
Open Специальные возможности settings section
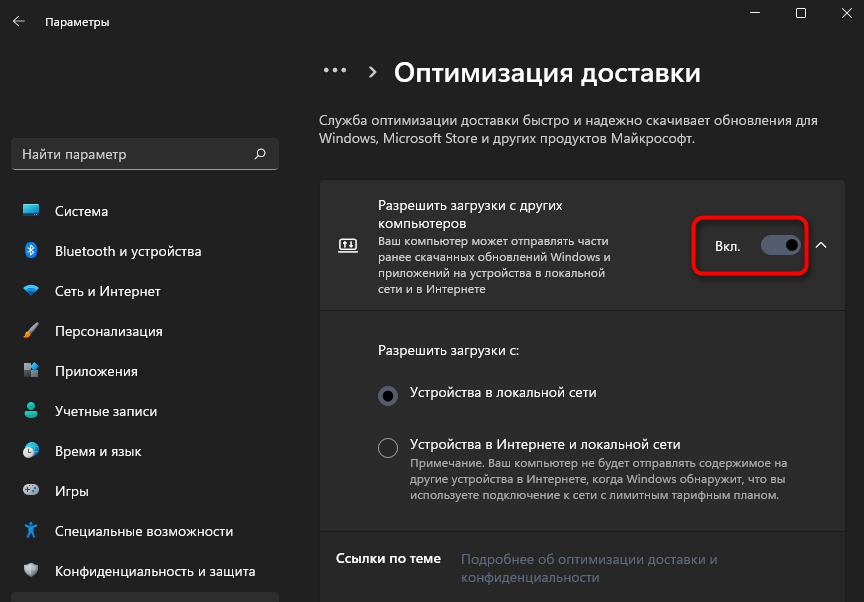point(144,531)
